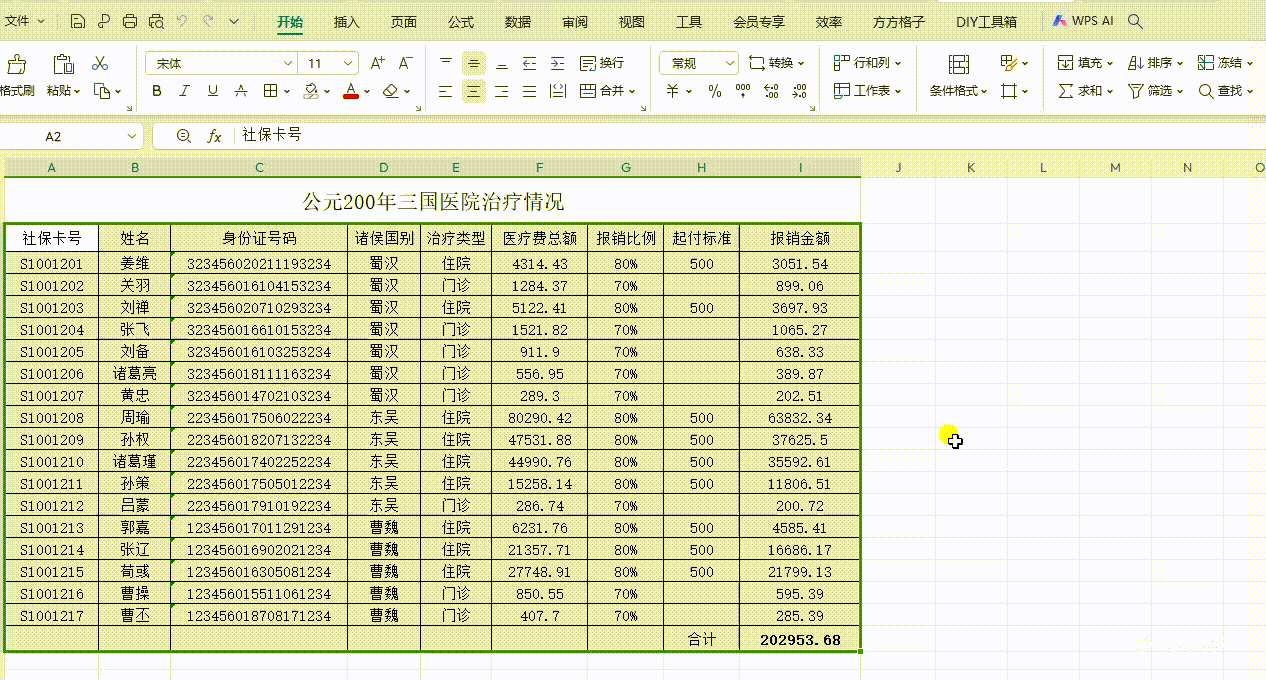Select the column F header
This screenshot has height=680, width=1266.
(539, 167)
